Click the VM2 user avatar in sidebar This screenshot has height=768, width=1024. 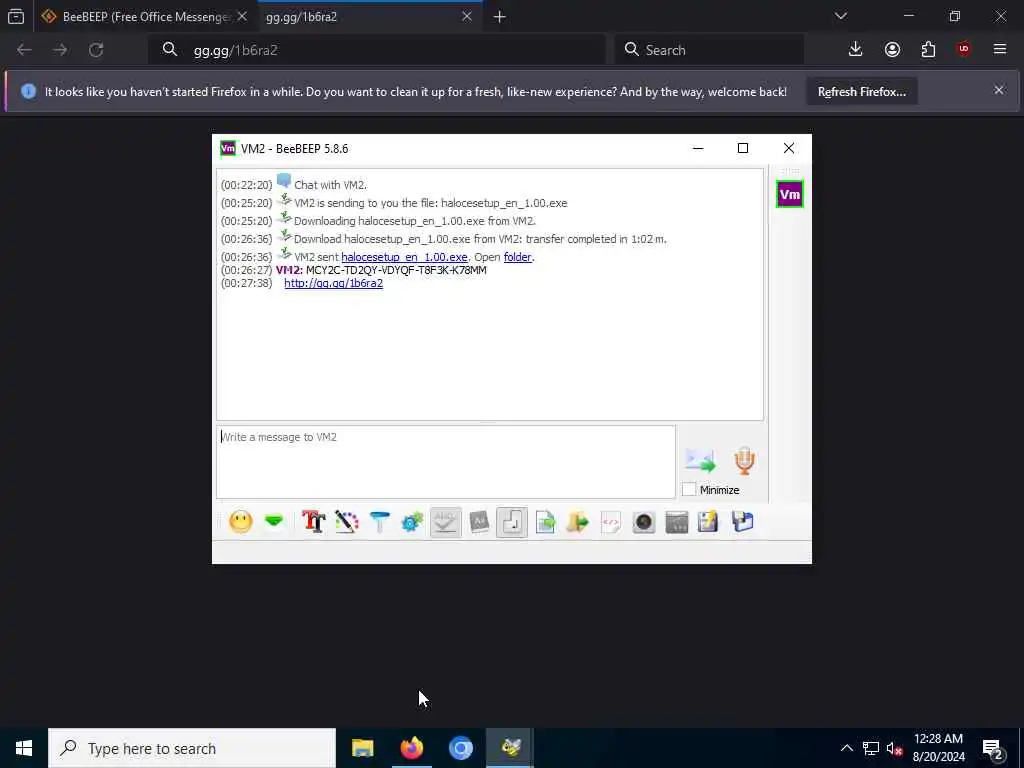[790, 194]
